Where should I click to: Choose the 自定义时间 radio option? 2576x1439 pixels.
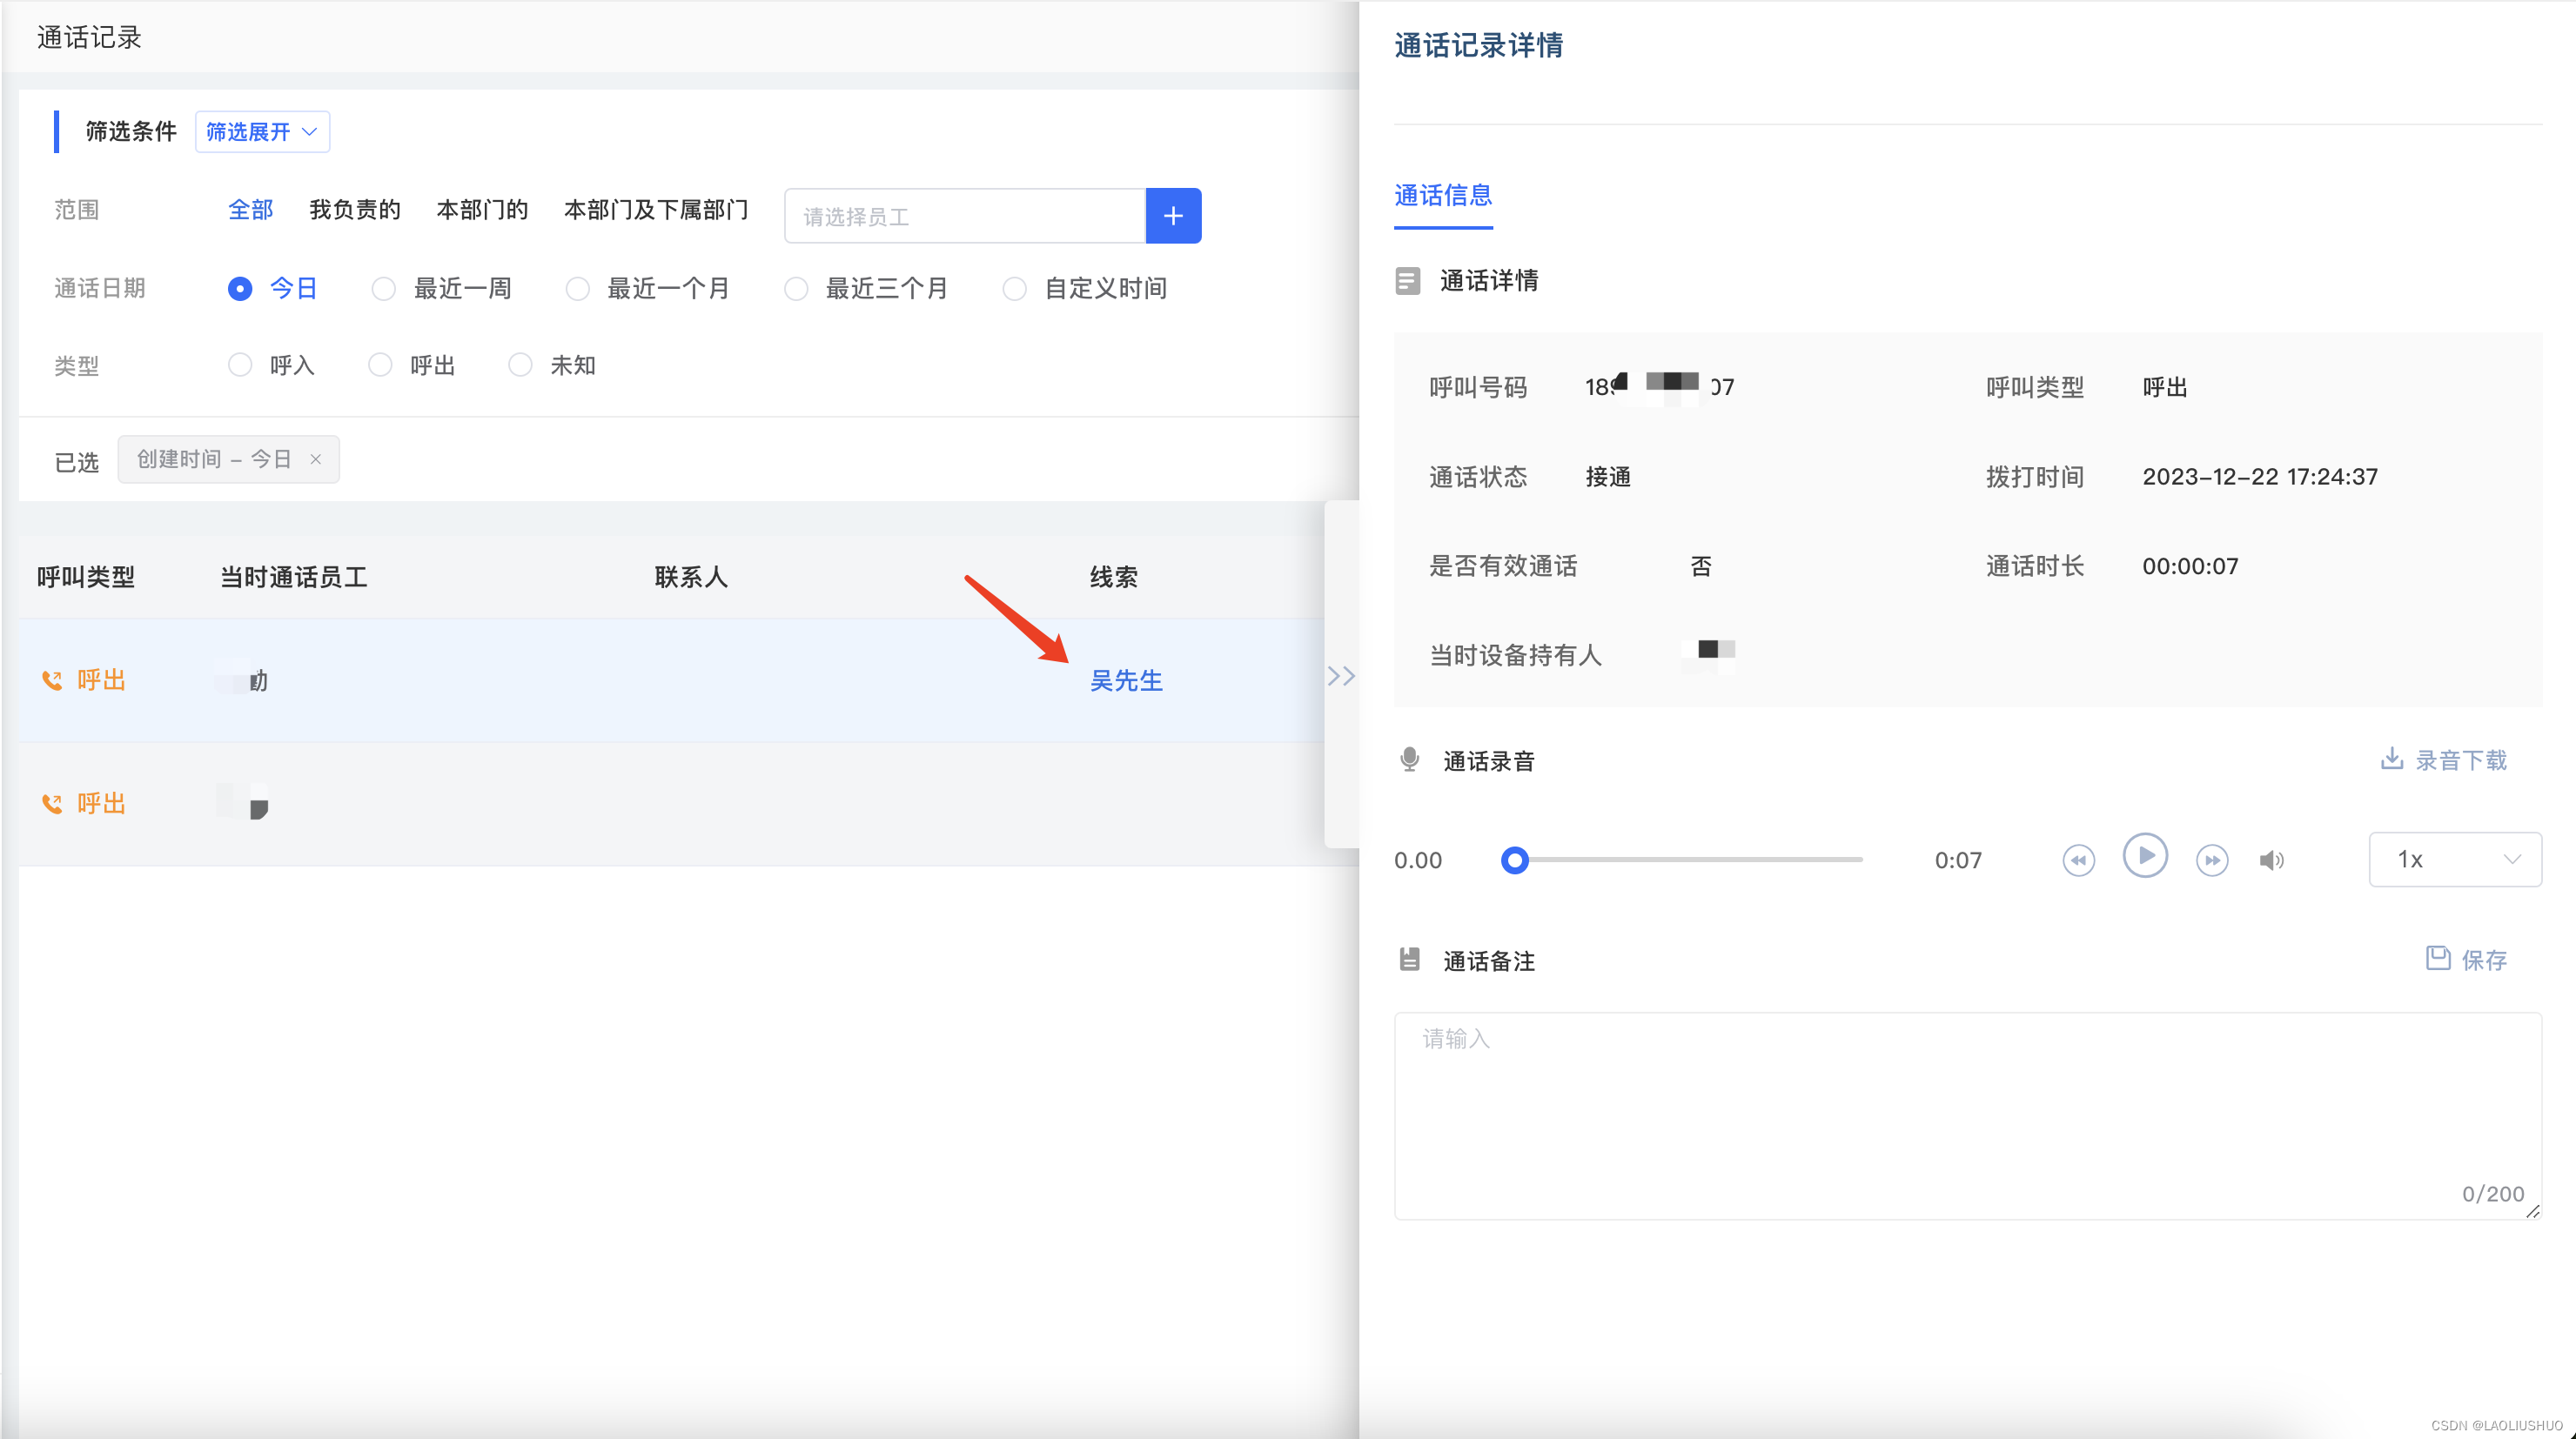tap(1014, 289)
